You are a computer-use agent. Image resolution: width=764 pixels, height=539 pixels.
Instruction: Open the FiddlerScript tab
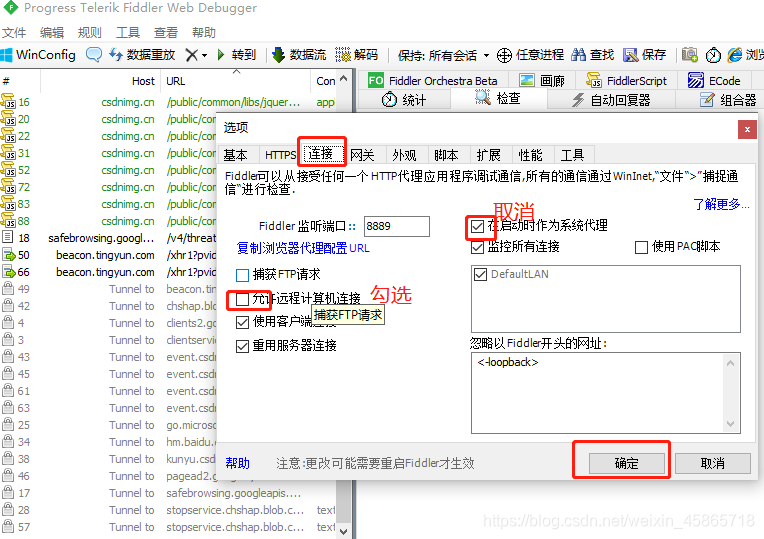[x=626, y=80]
